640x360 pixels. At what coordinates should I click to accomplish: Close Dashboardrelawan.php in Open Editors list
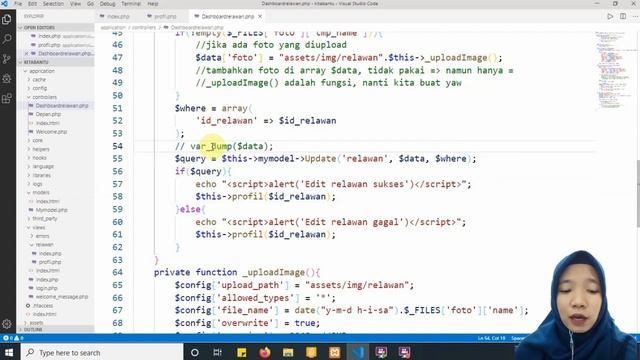(x=27, y=53)
